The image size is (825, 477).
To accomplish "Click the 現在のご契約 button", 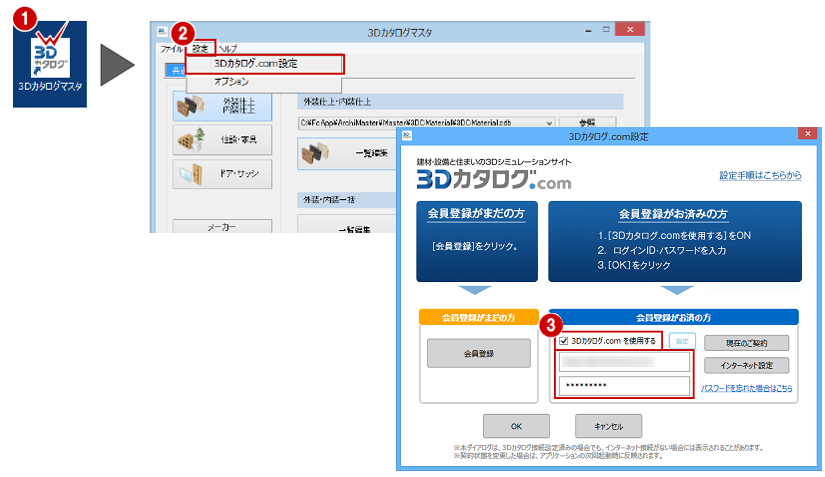I will coord(746,343).
